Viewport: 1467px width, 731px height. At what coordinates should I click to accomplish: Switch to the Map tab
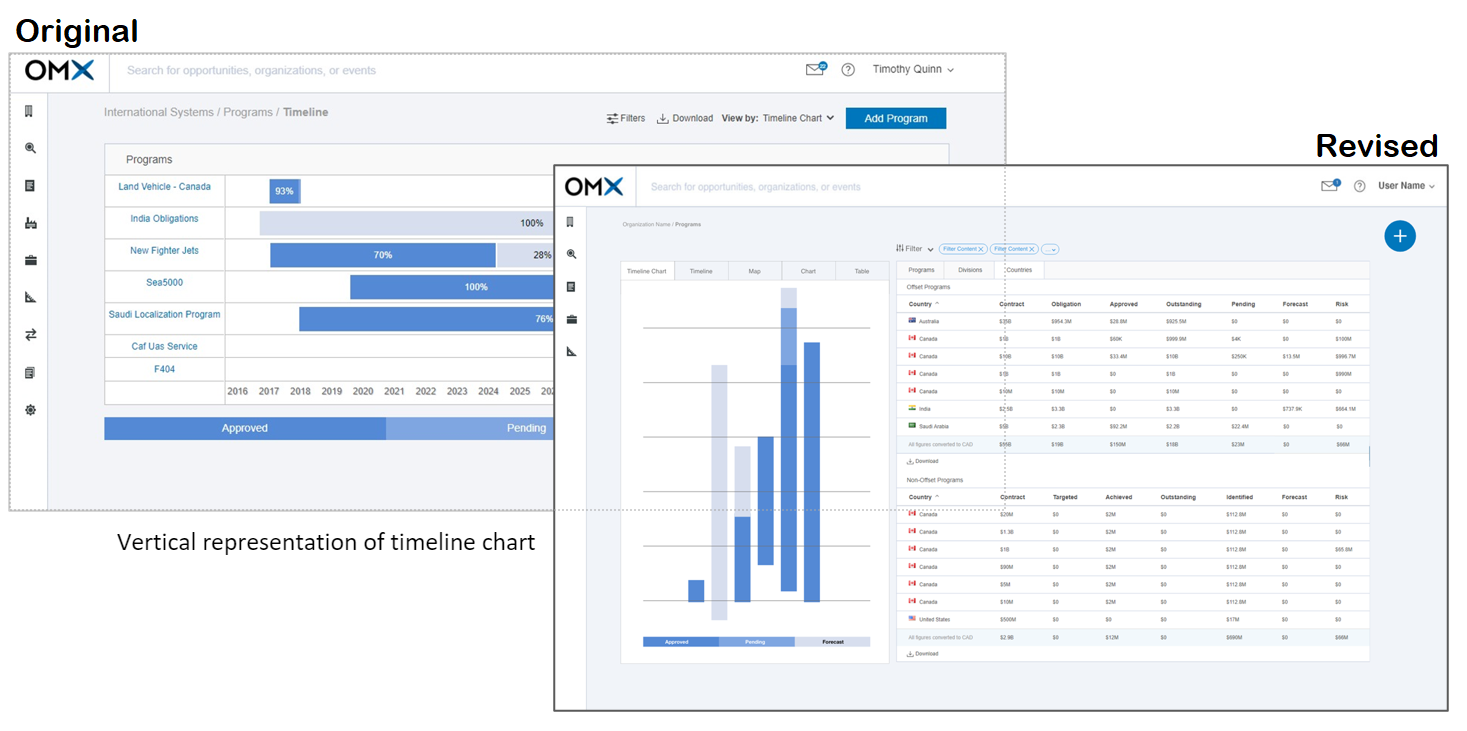(x=755, y=270)
